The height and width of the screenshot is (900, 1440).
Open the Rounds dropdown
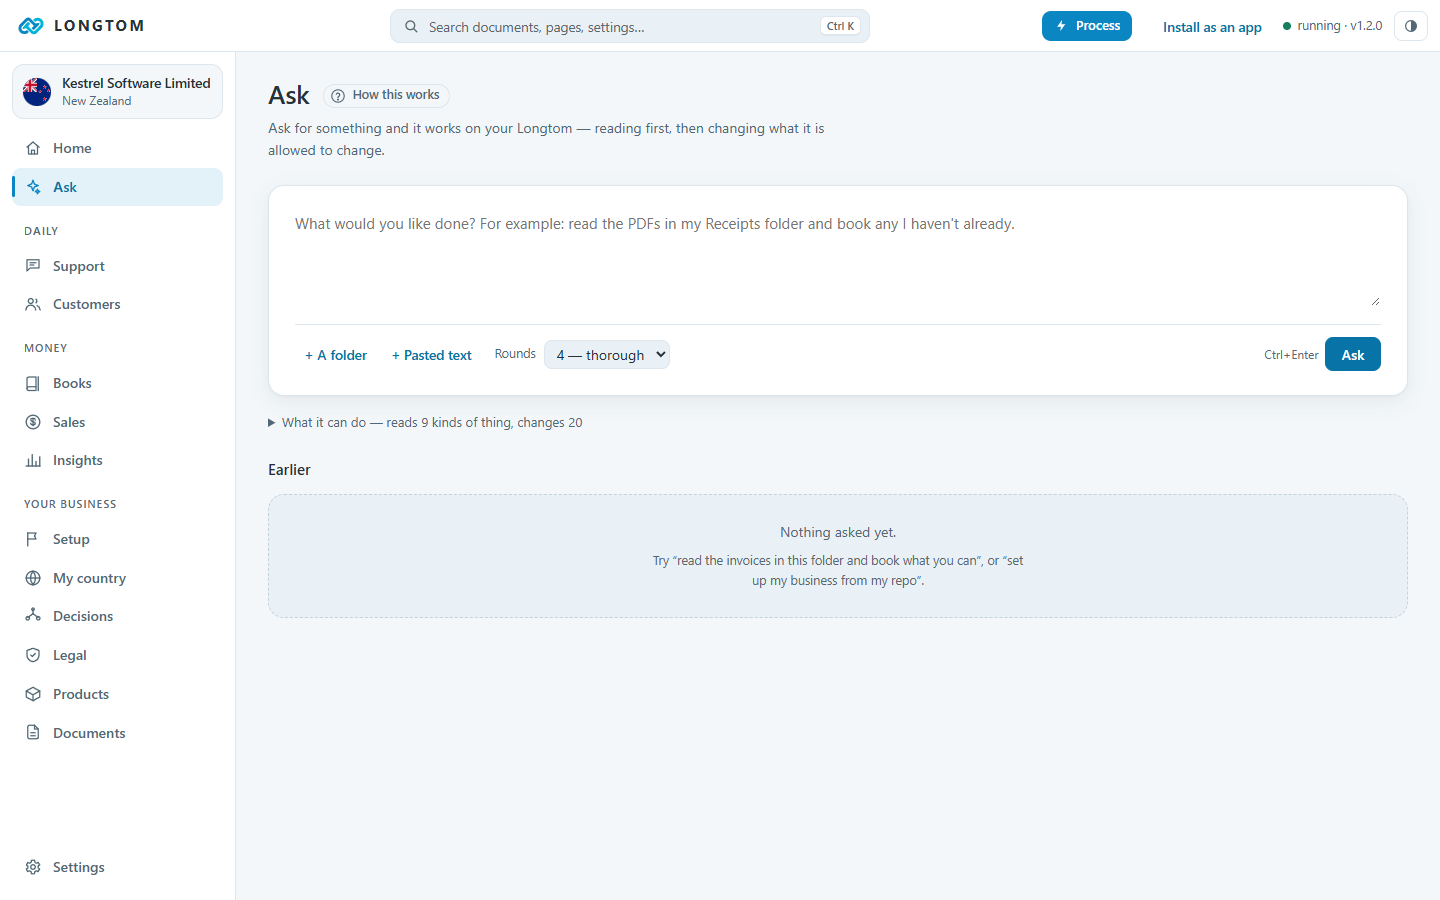(x=607, y=355)
